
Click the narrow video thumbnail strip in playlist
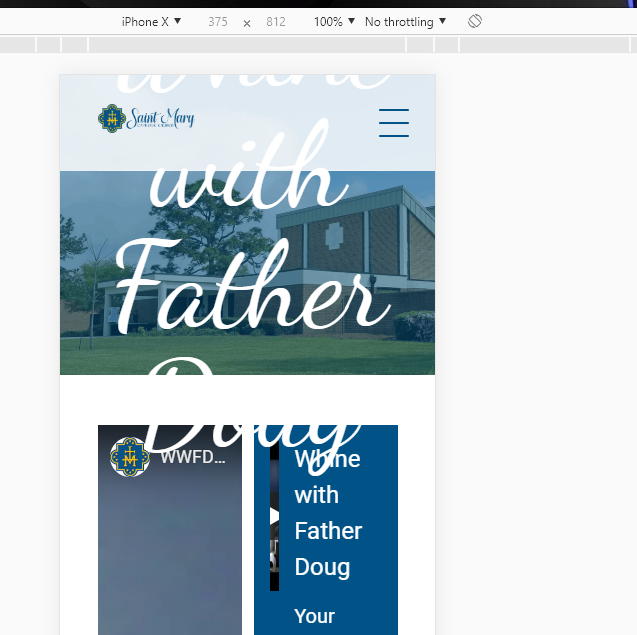275,516
